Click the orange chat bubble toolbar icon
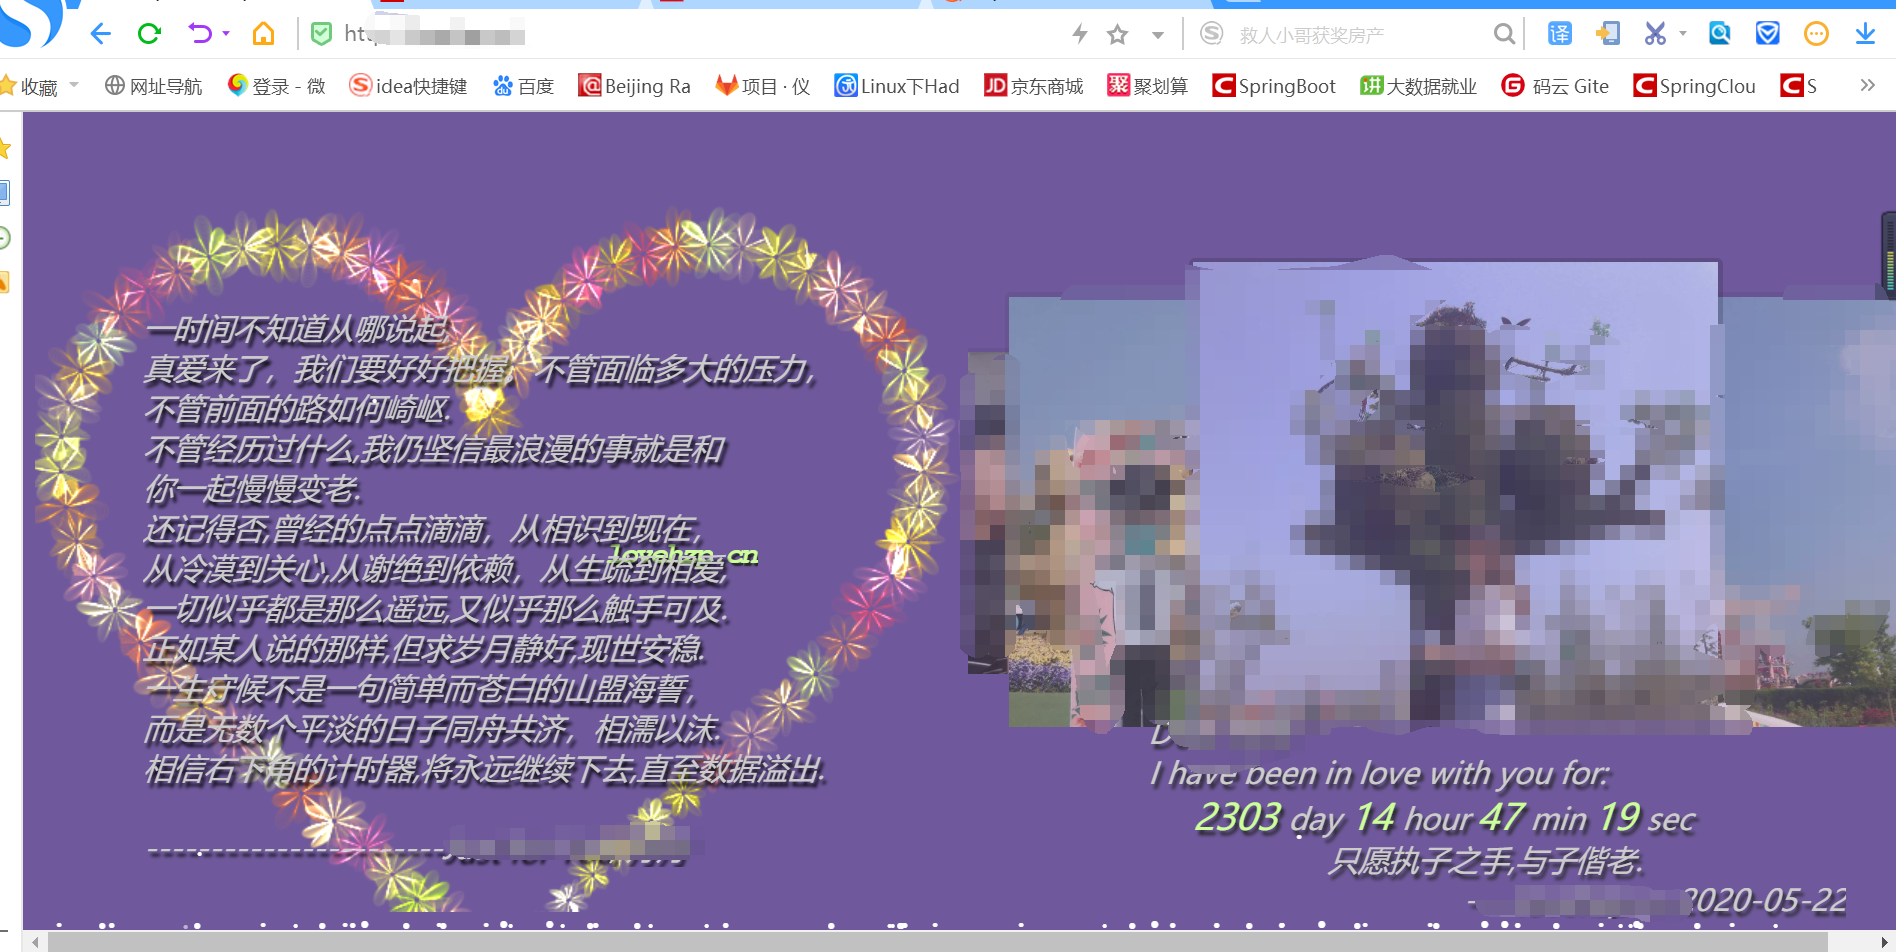This screenshot has width=1896, height=952. [1816, 34]
